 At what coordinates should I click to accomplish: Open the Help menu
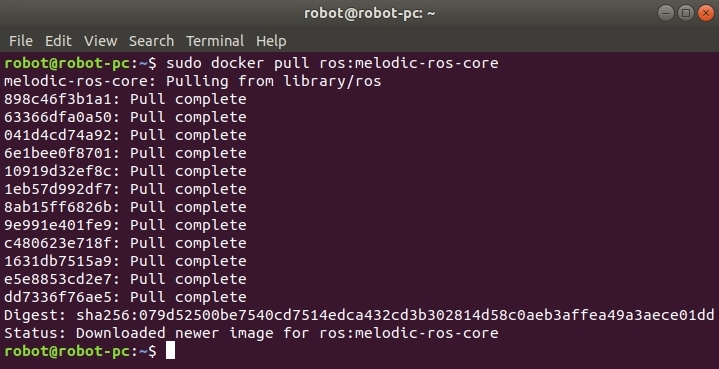(271, 41)
